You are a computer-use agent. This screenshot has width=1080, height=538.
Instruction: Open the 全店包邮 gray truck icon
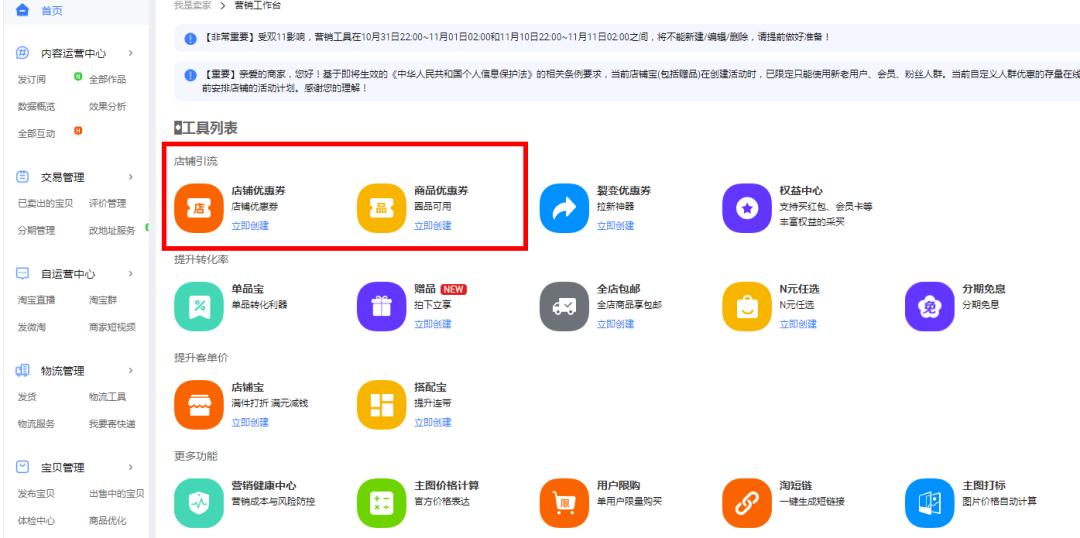pyautogui.click(x=564, y=307)
